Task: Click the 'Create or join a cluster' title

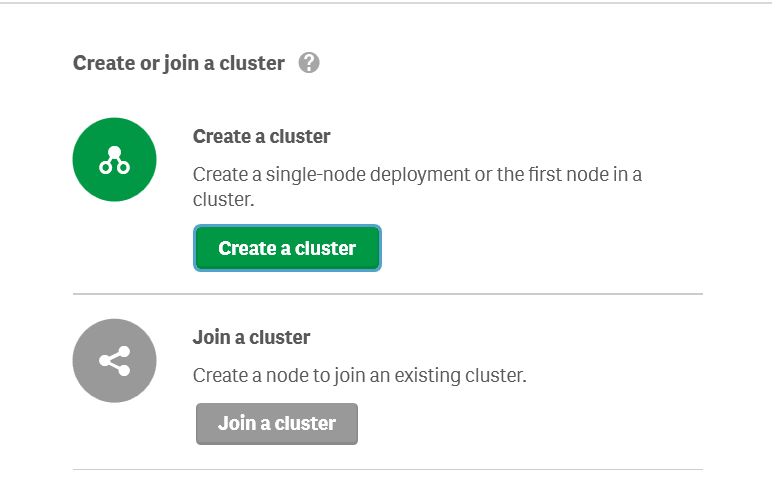Action: point(179,63)
